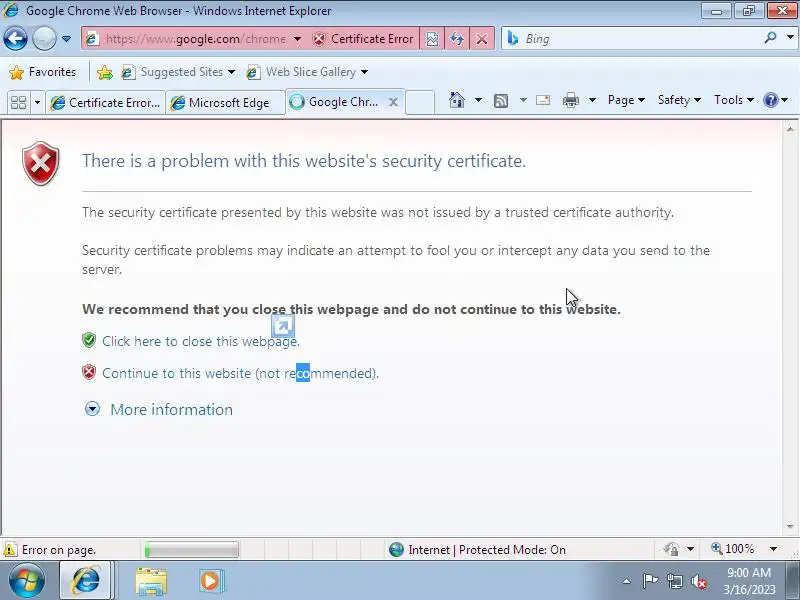
Task: Print the page with Printer icon
Action: tap(571, 100)
